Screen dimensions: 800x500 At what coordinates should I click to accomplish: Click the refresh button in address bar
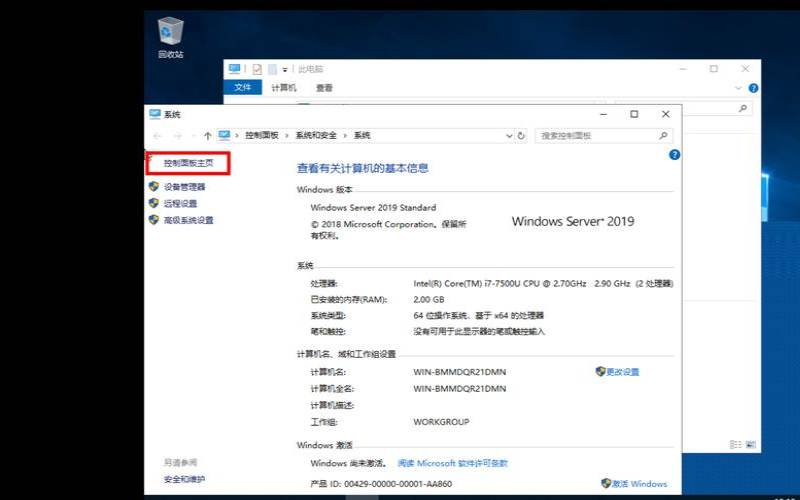(x=522, y=135)
